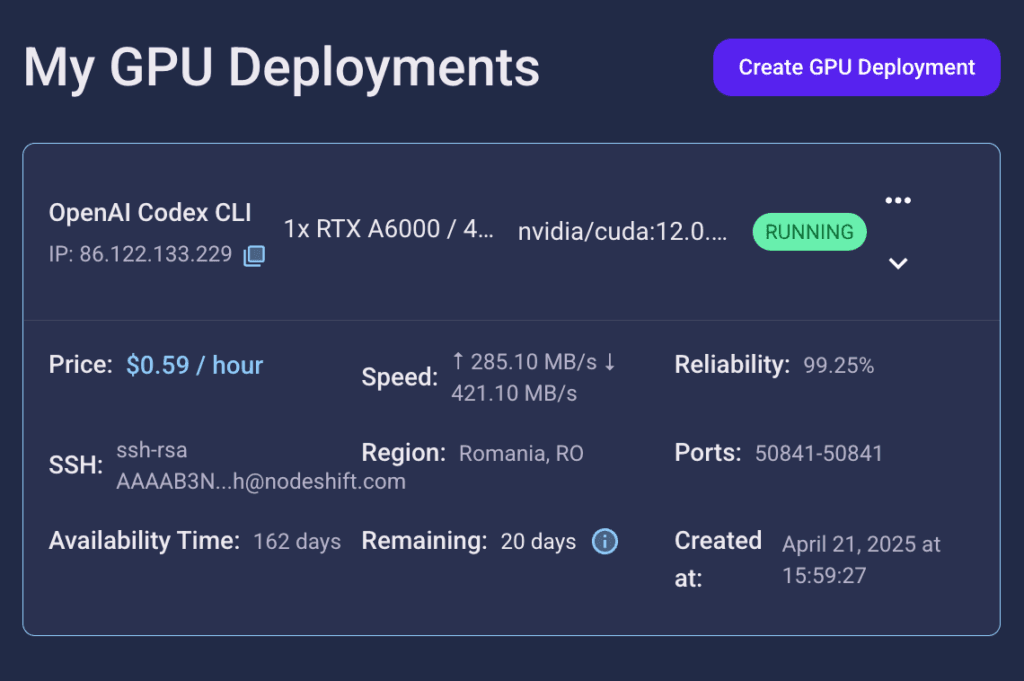
Task: Click the 285.10 MB/s upload speed
Action: click(x=534, y=362)
